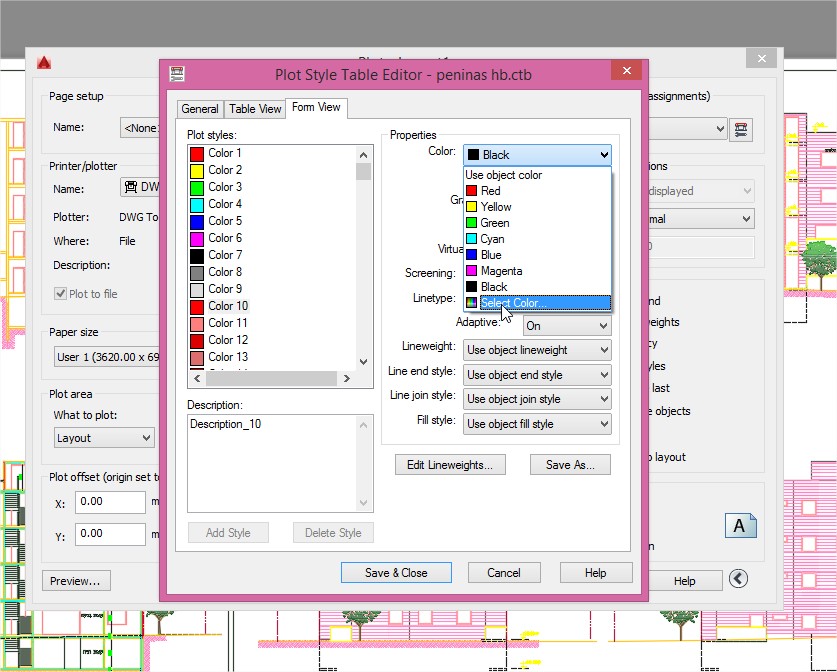Toggle the Plot to file checkbox
837x672 pixels.
[x=60, y=294]
